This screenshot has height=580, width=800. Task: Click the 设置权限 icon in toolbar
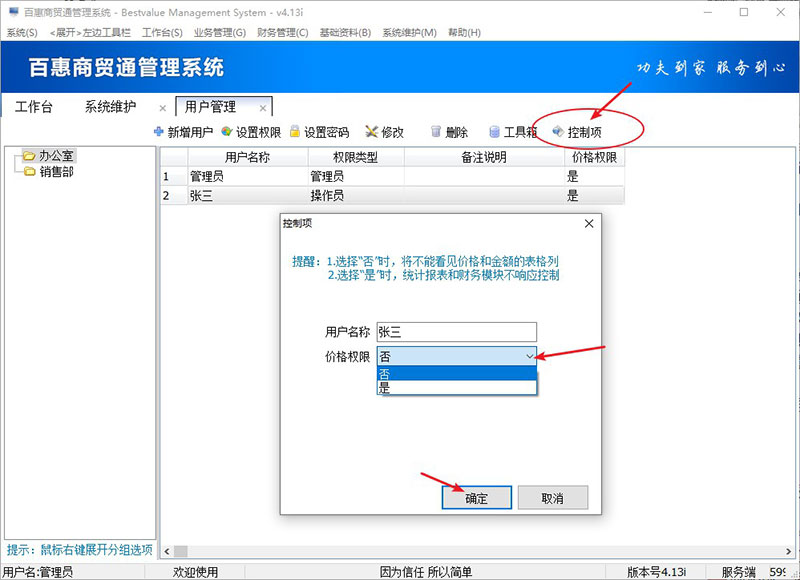coord(227,132)
